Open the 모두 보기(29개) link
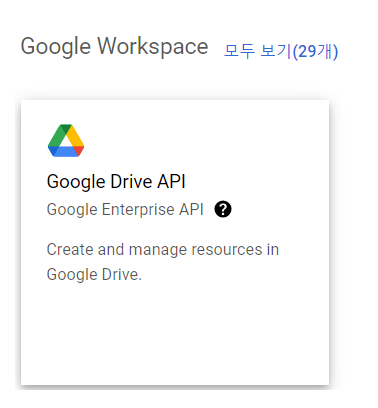 click(281, 51)
